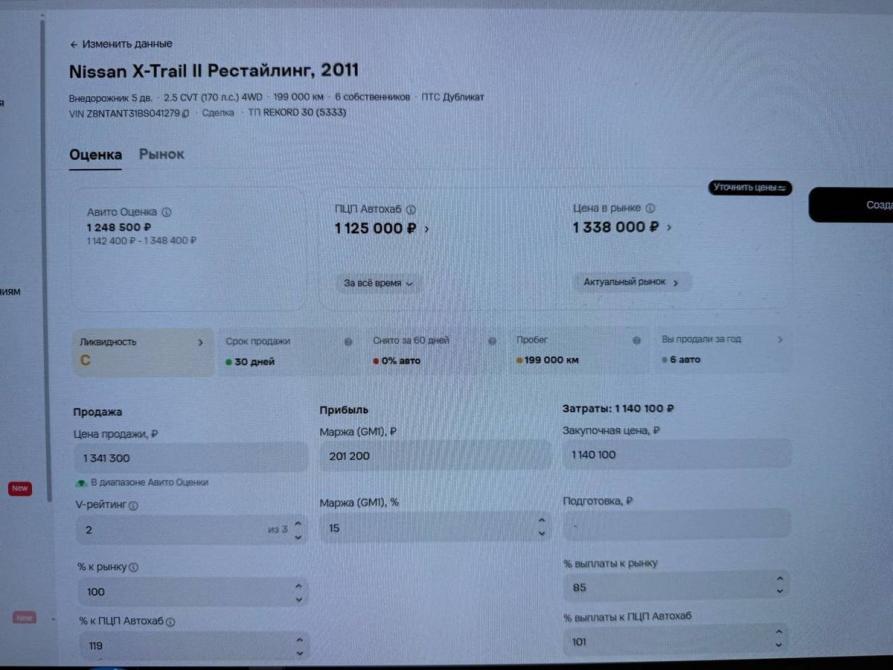
Task: Click the back arrow next to Изменить данные
Action: click(x=73, y=44)
